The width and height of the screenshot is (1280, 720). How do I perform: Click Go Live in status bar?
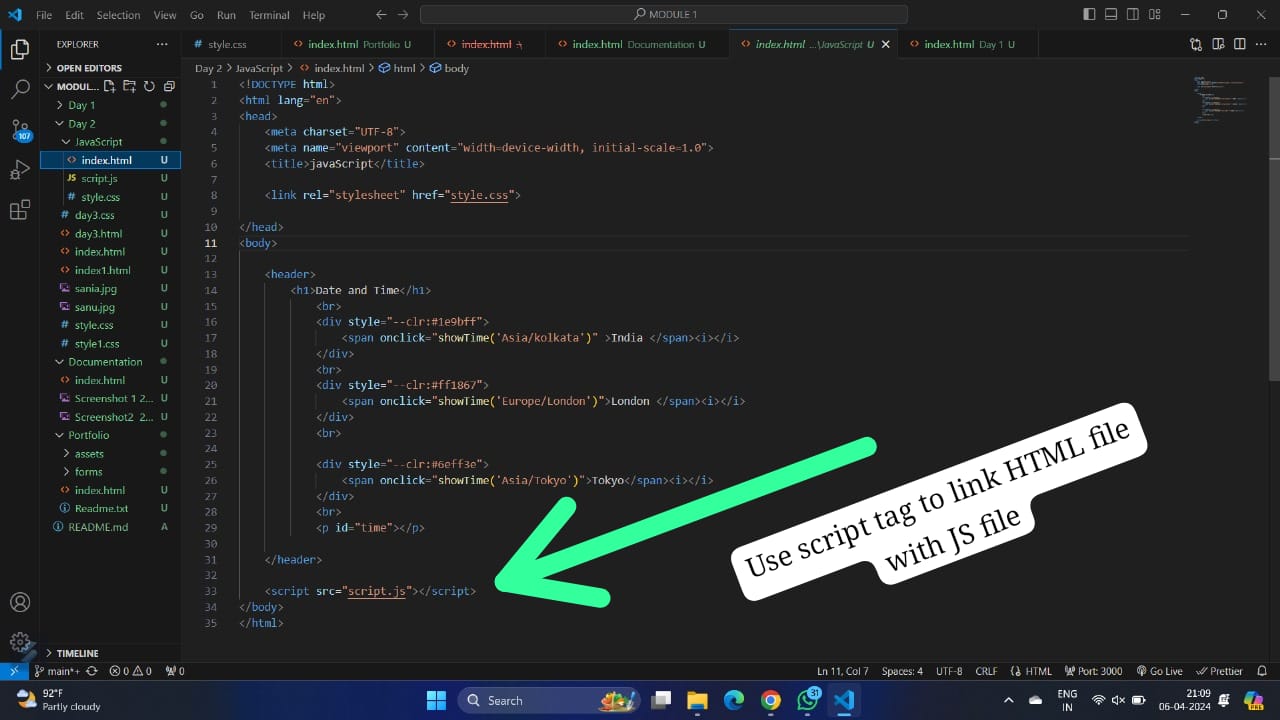click(x=1158, y=671)
